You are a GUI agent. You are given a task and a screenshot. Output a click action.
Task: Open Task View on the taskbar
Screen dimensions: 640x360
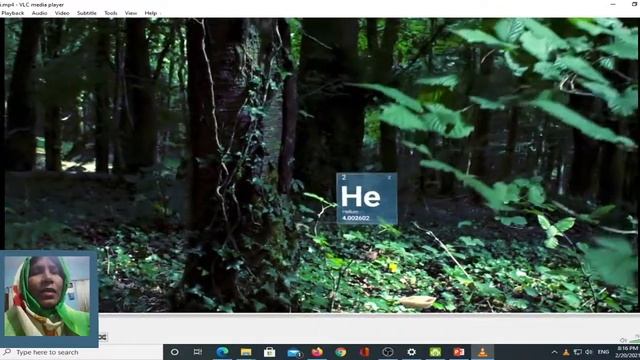(198, 352)
